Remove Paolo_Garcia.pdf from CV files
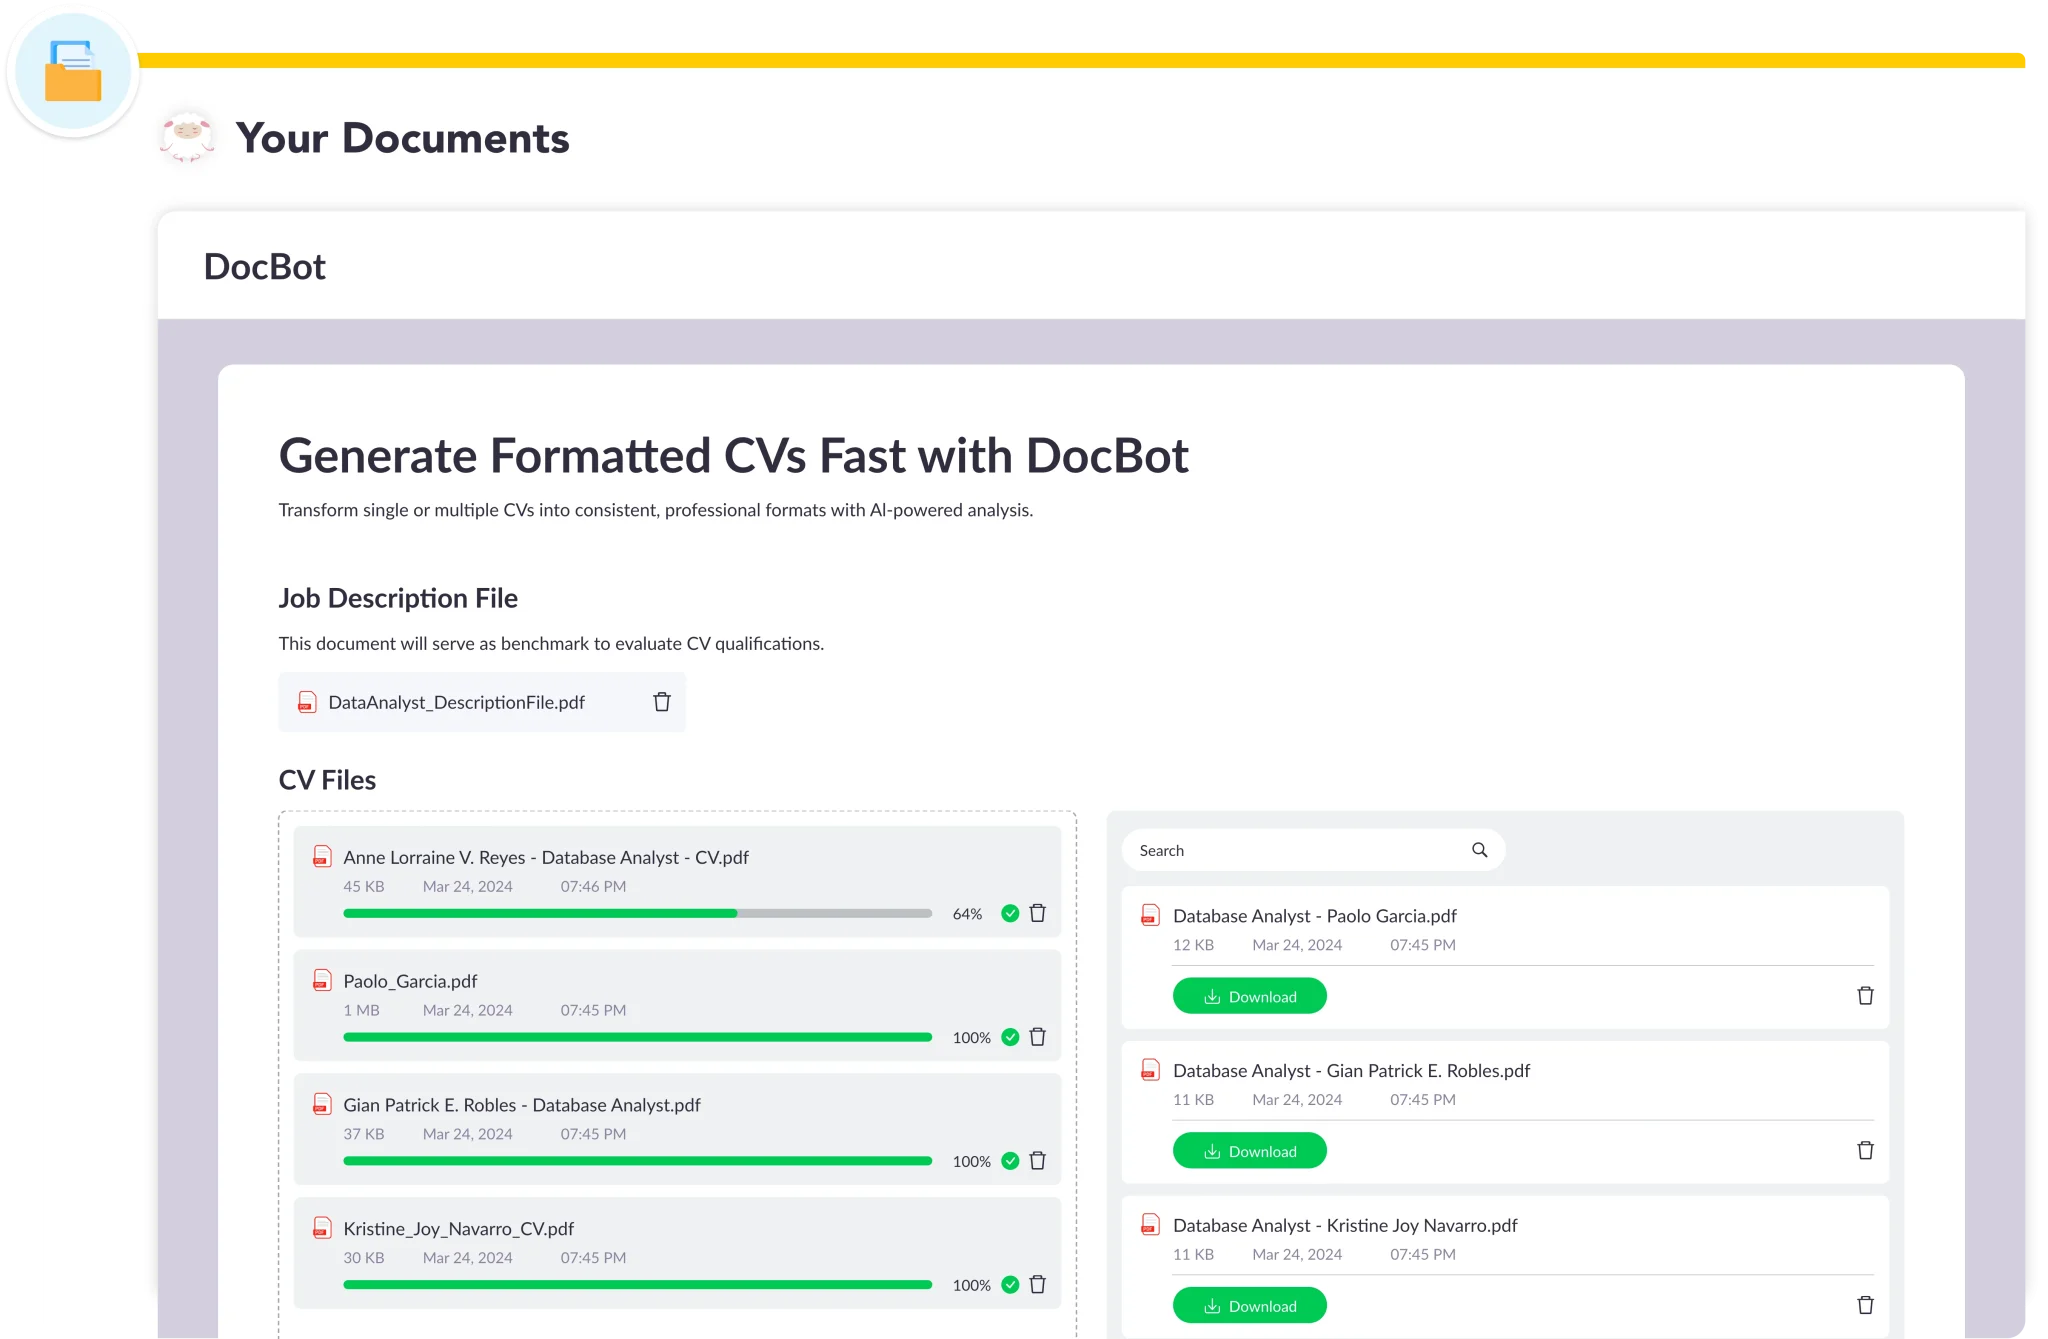2048x1339 pixels. (x=1037, y=1037)
